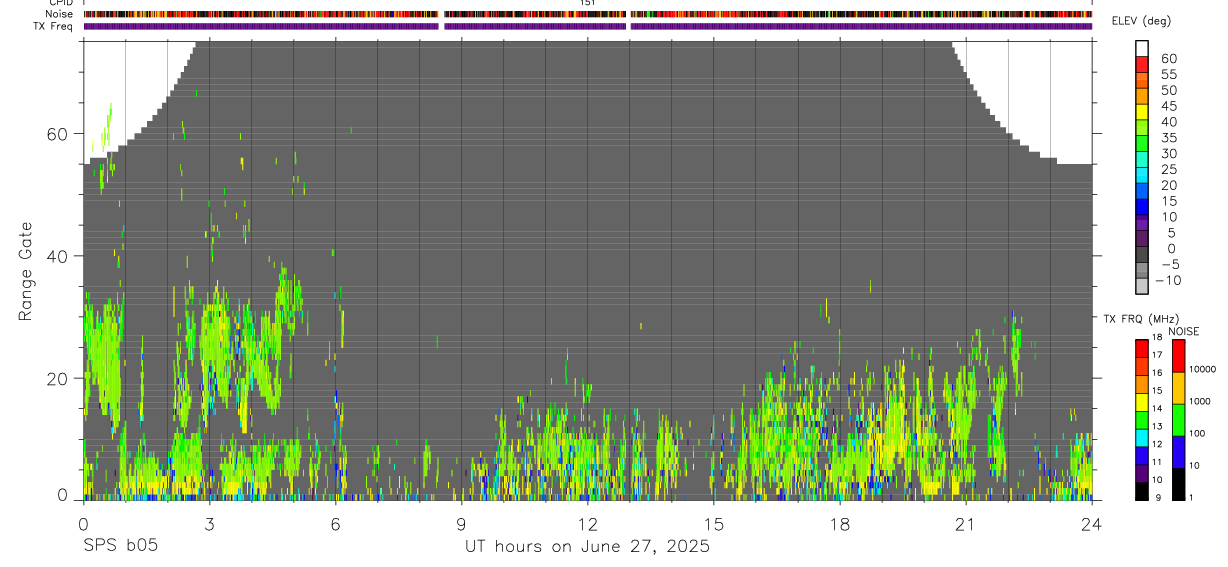Click the '151' CPID value at top
Screen dimensions: 1228x567
click(588, 3)
